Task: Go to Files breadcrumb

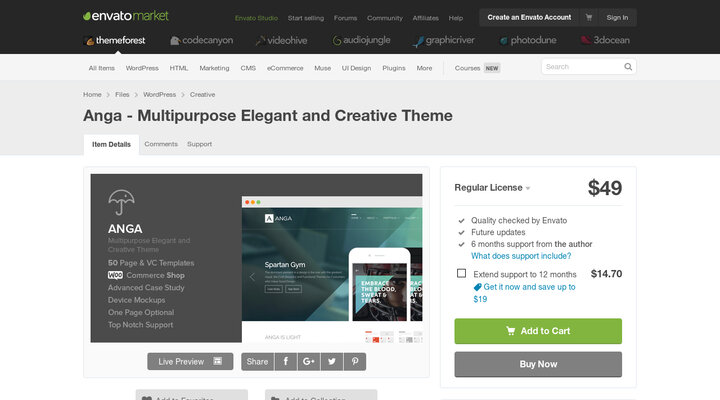Action: point(122,95)
